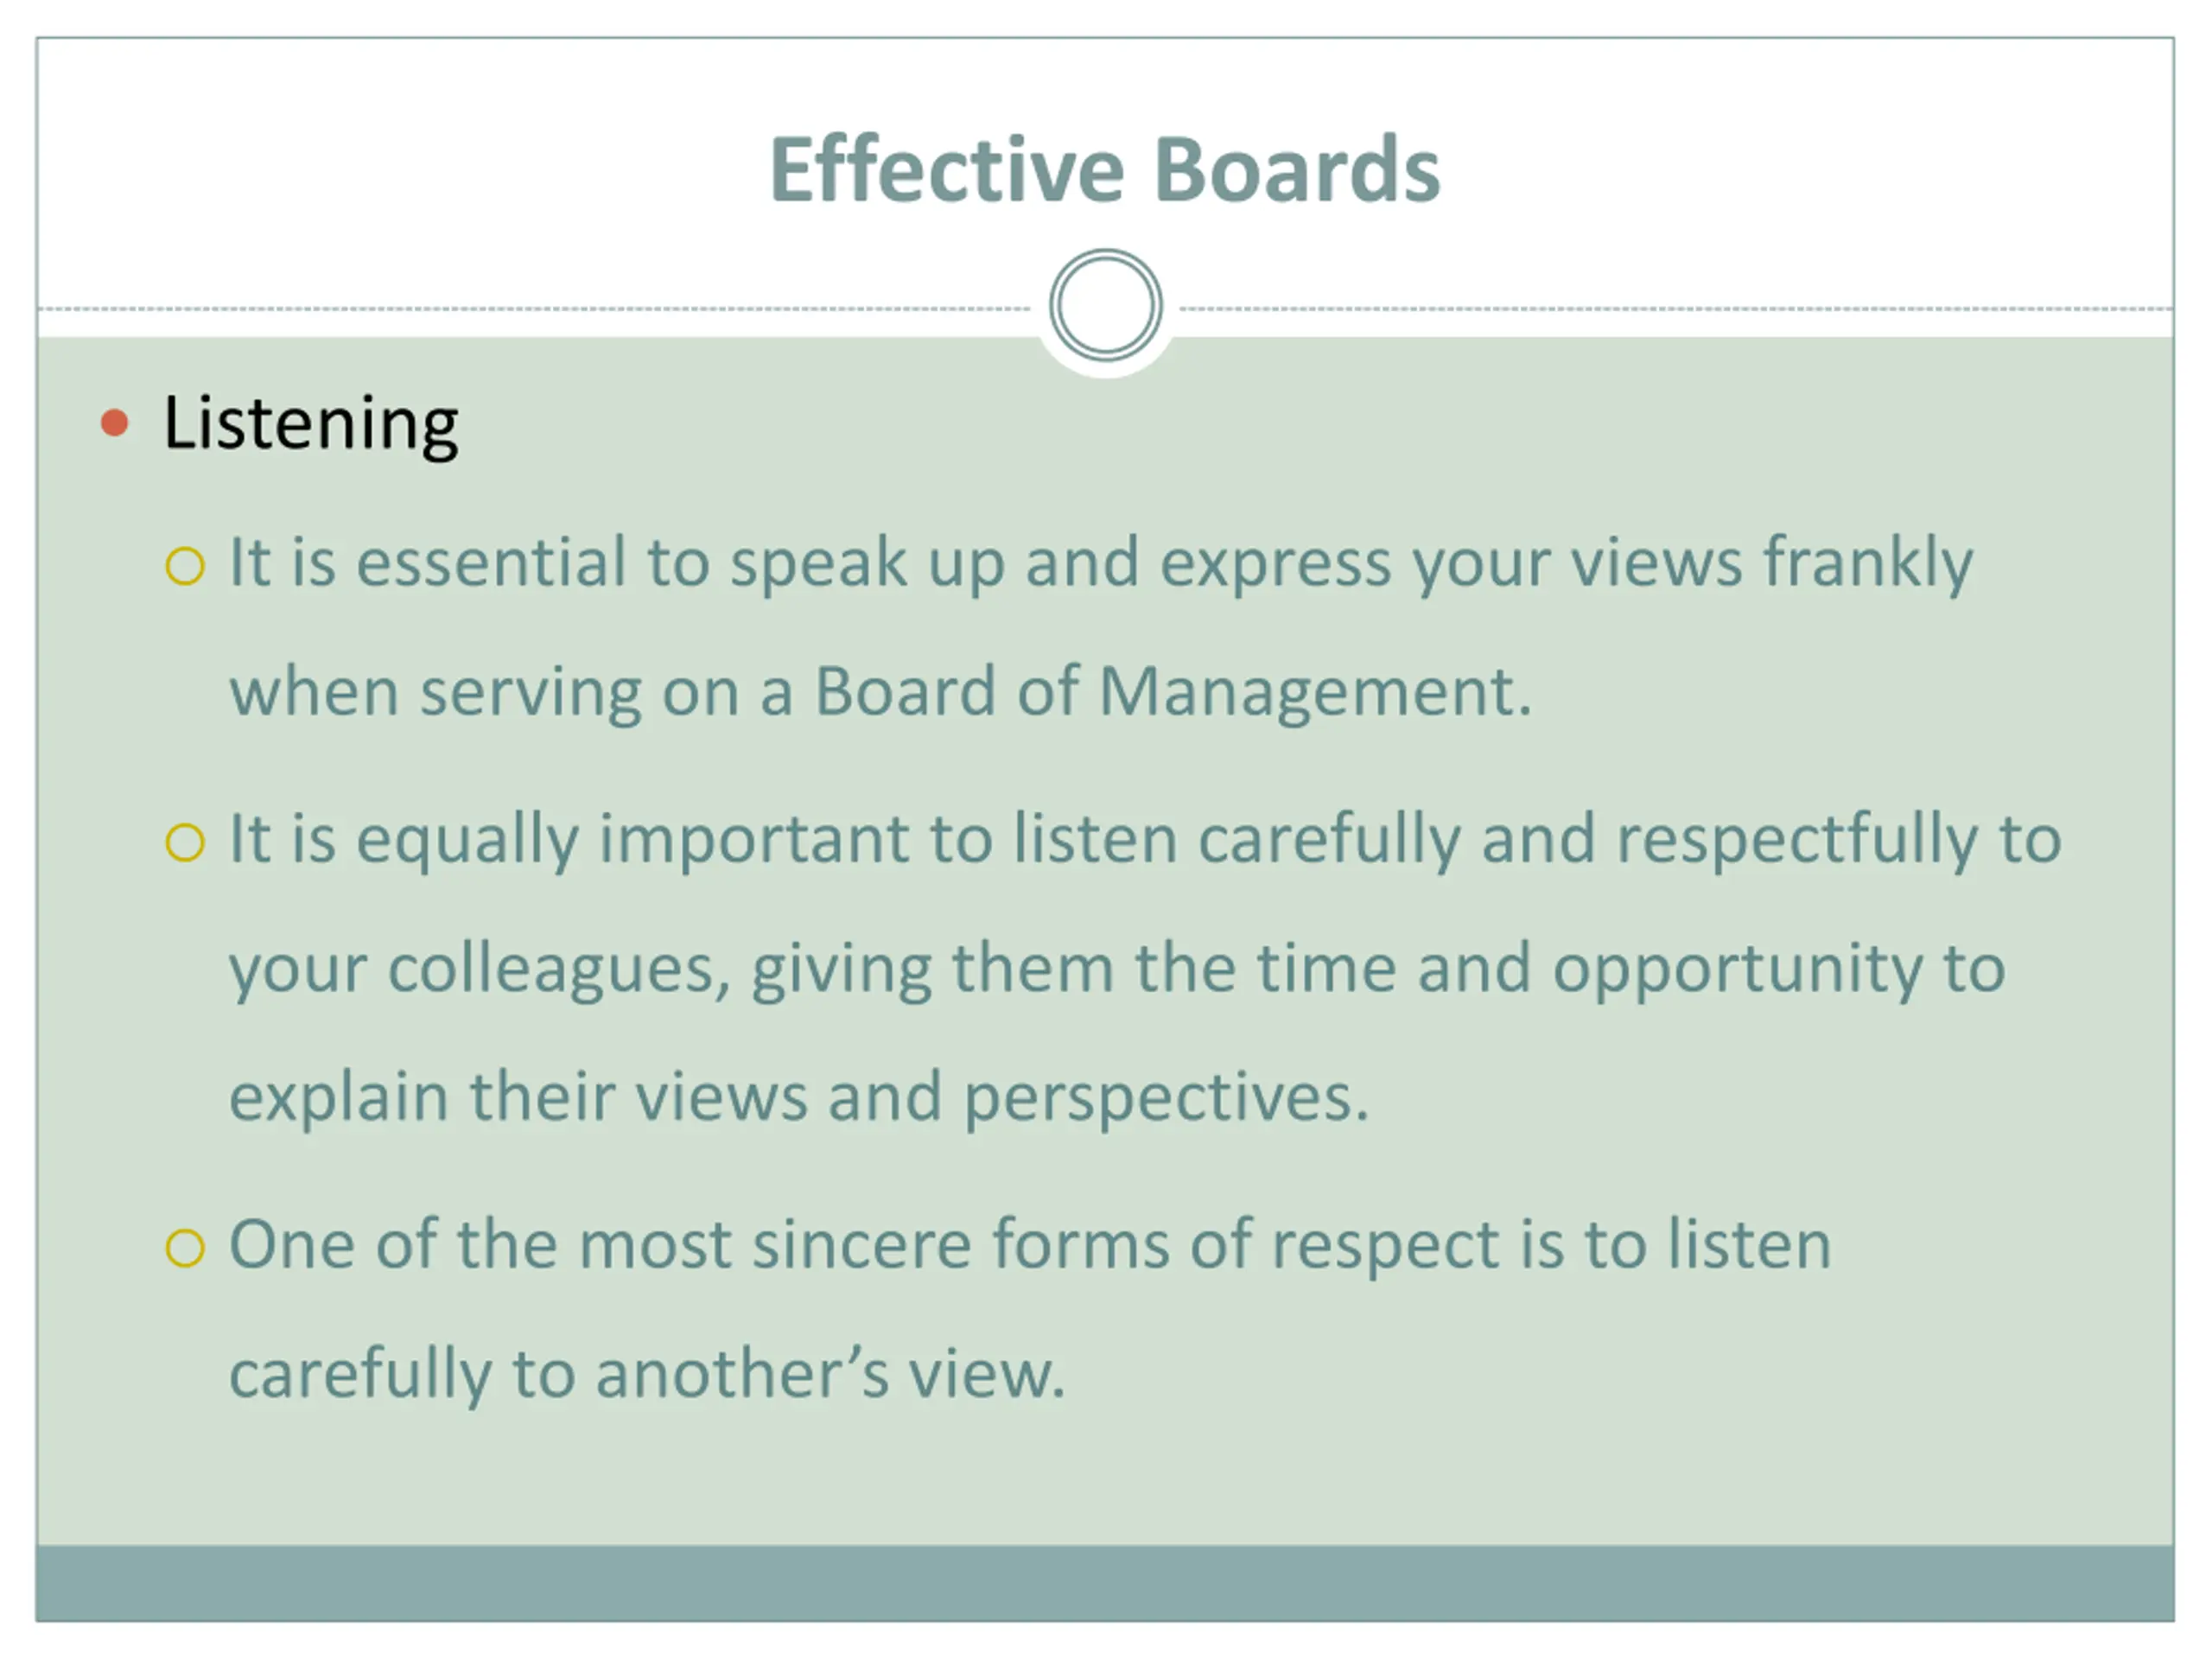Click the text 'carefully to another's view.'
2212x1659 pixels.
[647, 1374]
